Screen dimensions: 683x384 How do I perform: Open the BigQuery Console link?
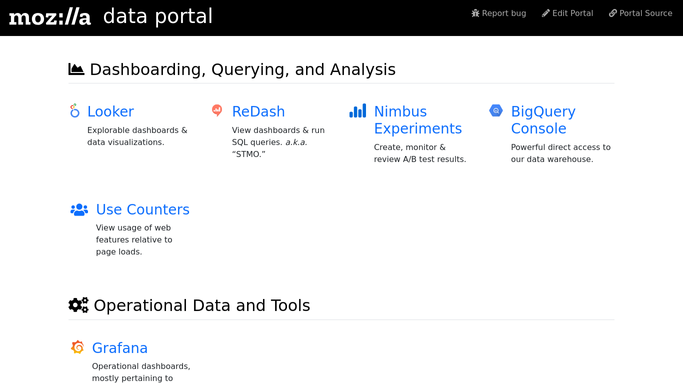click(543, 120)
